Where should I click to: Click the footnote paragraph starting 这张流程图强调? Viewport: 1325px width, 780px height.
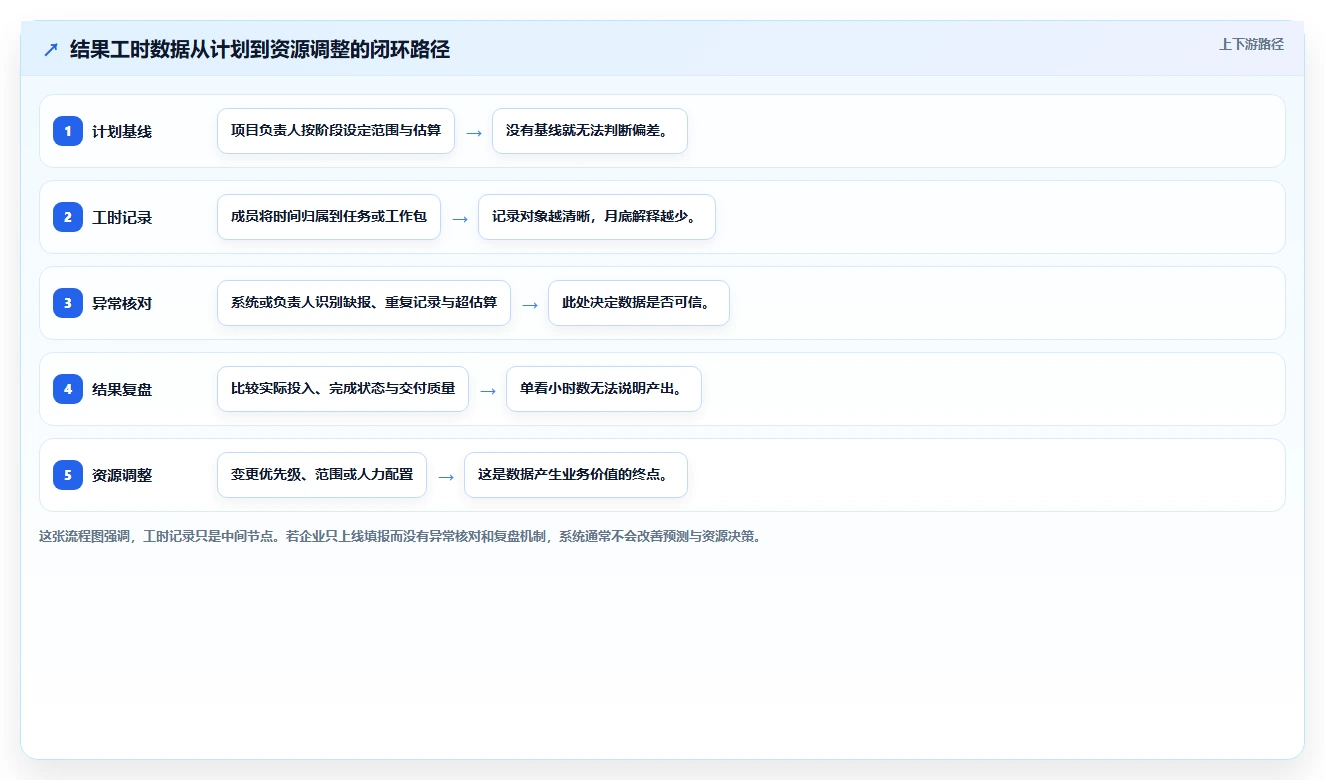tap(403, 536)
